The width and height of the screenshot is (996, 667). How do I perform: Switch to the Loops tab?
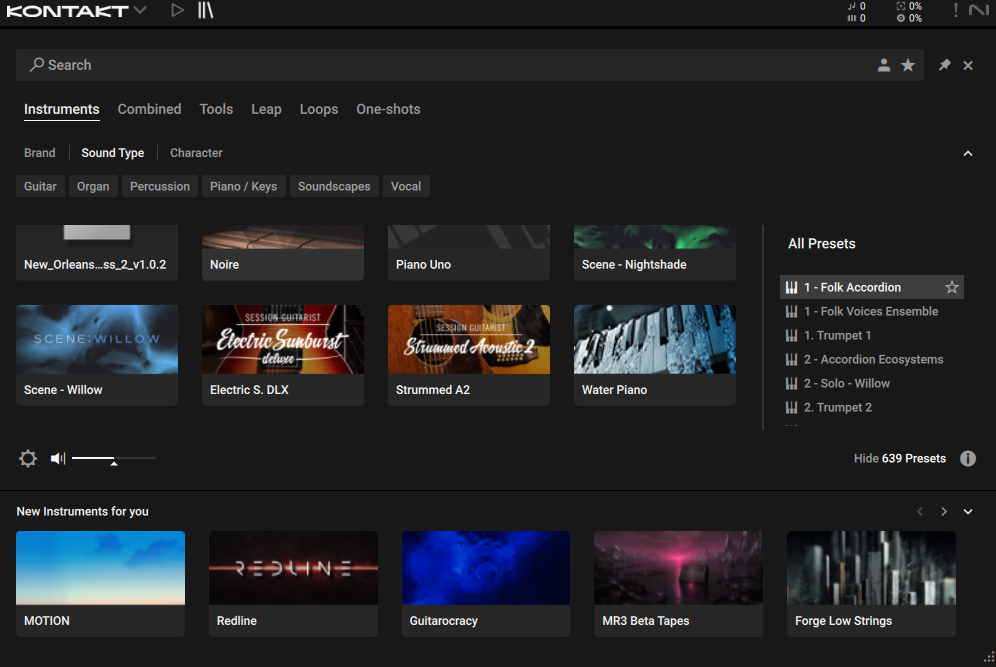coord(319,109)
